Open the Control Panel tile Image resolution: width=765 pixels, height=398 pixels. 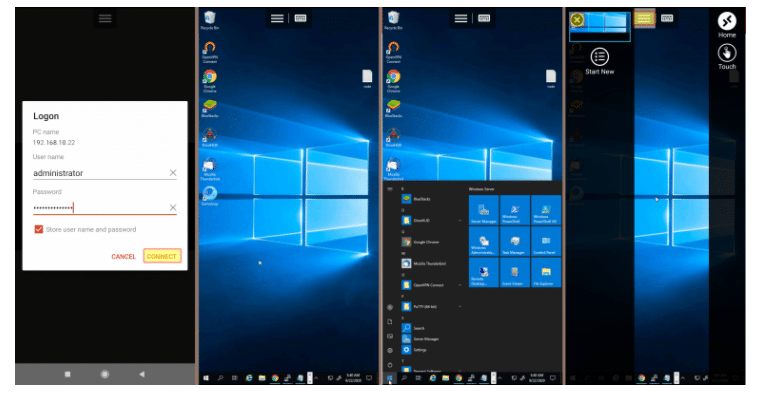(545, 241)
